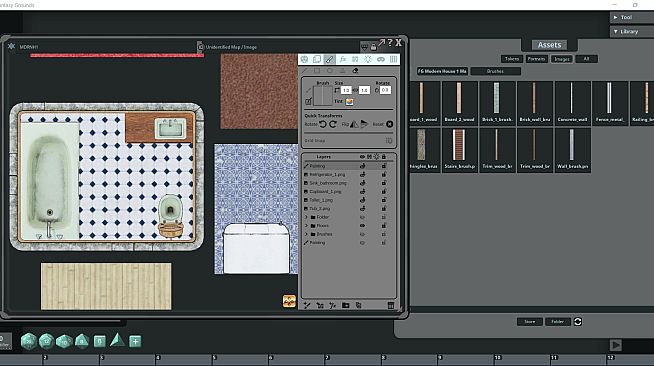Toggle visibility of Sink_bathroom.png layer
Viewport: 654px width, 366px height.
click(x=363, y=183)
